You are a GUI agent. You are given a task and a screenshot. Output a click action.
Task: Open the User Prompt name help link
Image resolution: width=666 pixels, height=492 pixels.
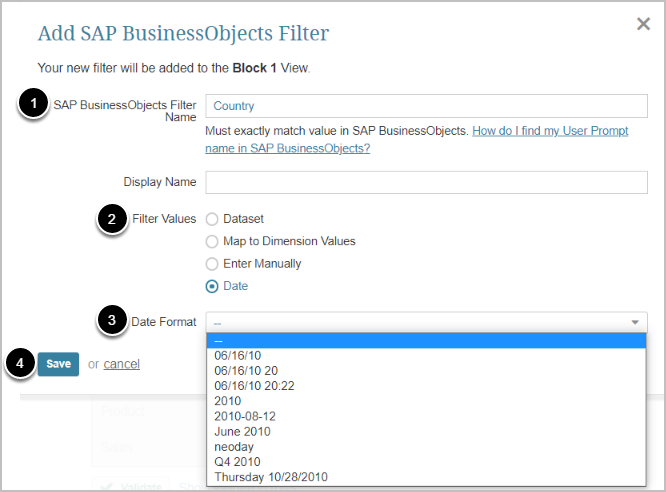pos(550,131)
